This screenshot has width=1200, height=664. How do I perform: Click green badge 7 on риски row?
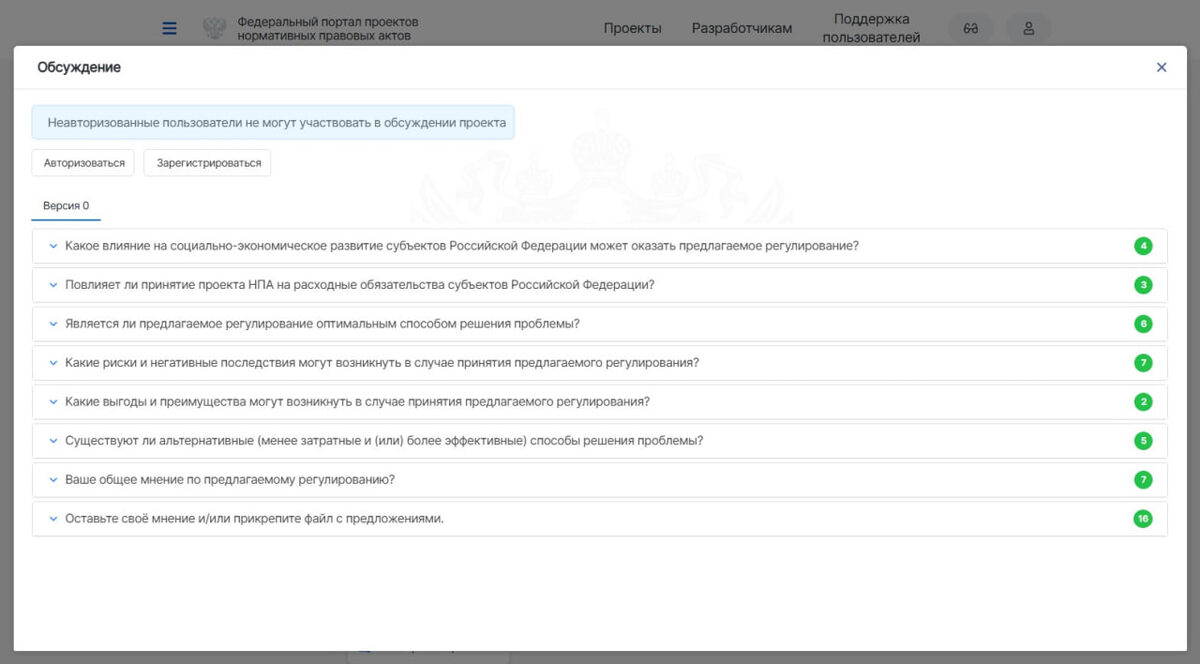(1143, 363)
